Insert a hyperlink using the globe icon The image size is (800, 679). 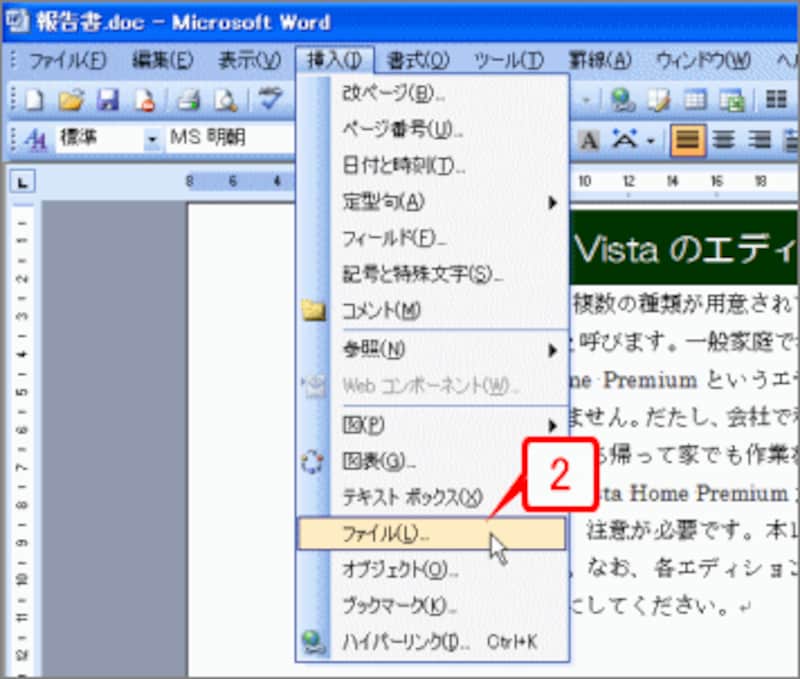pyautogui.click(x=620, y=100)
